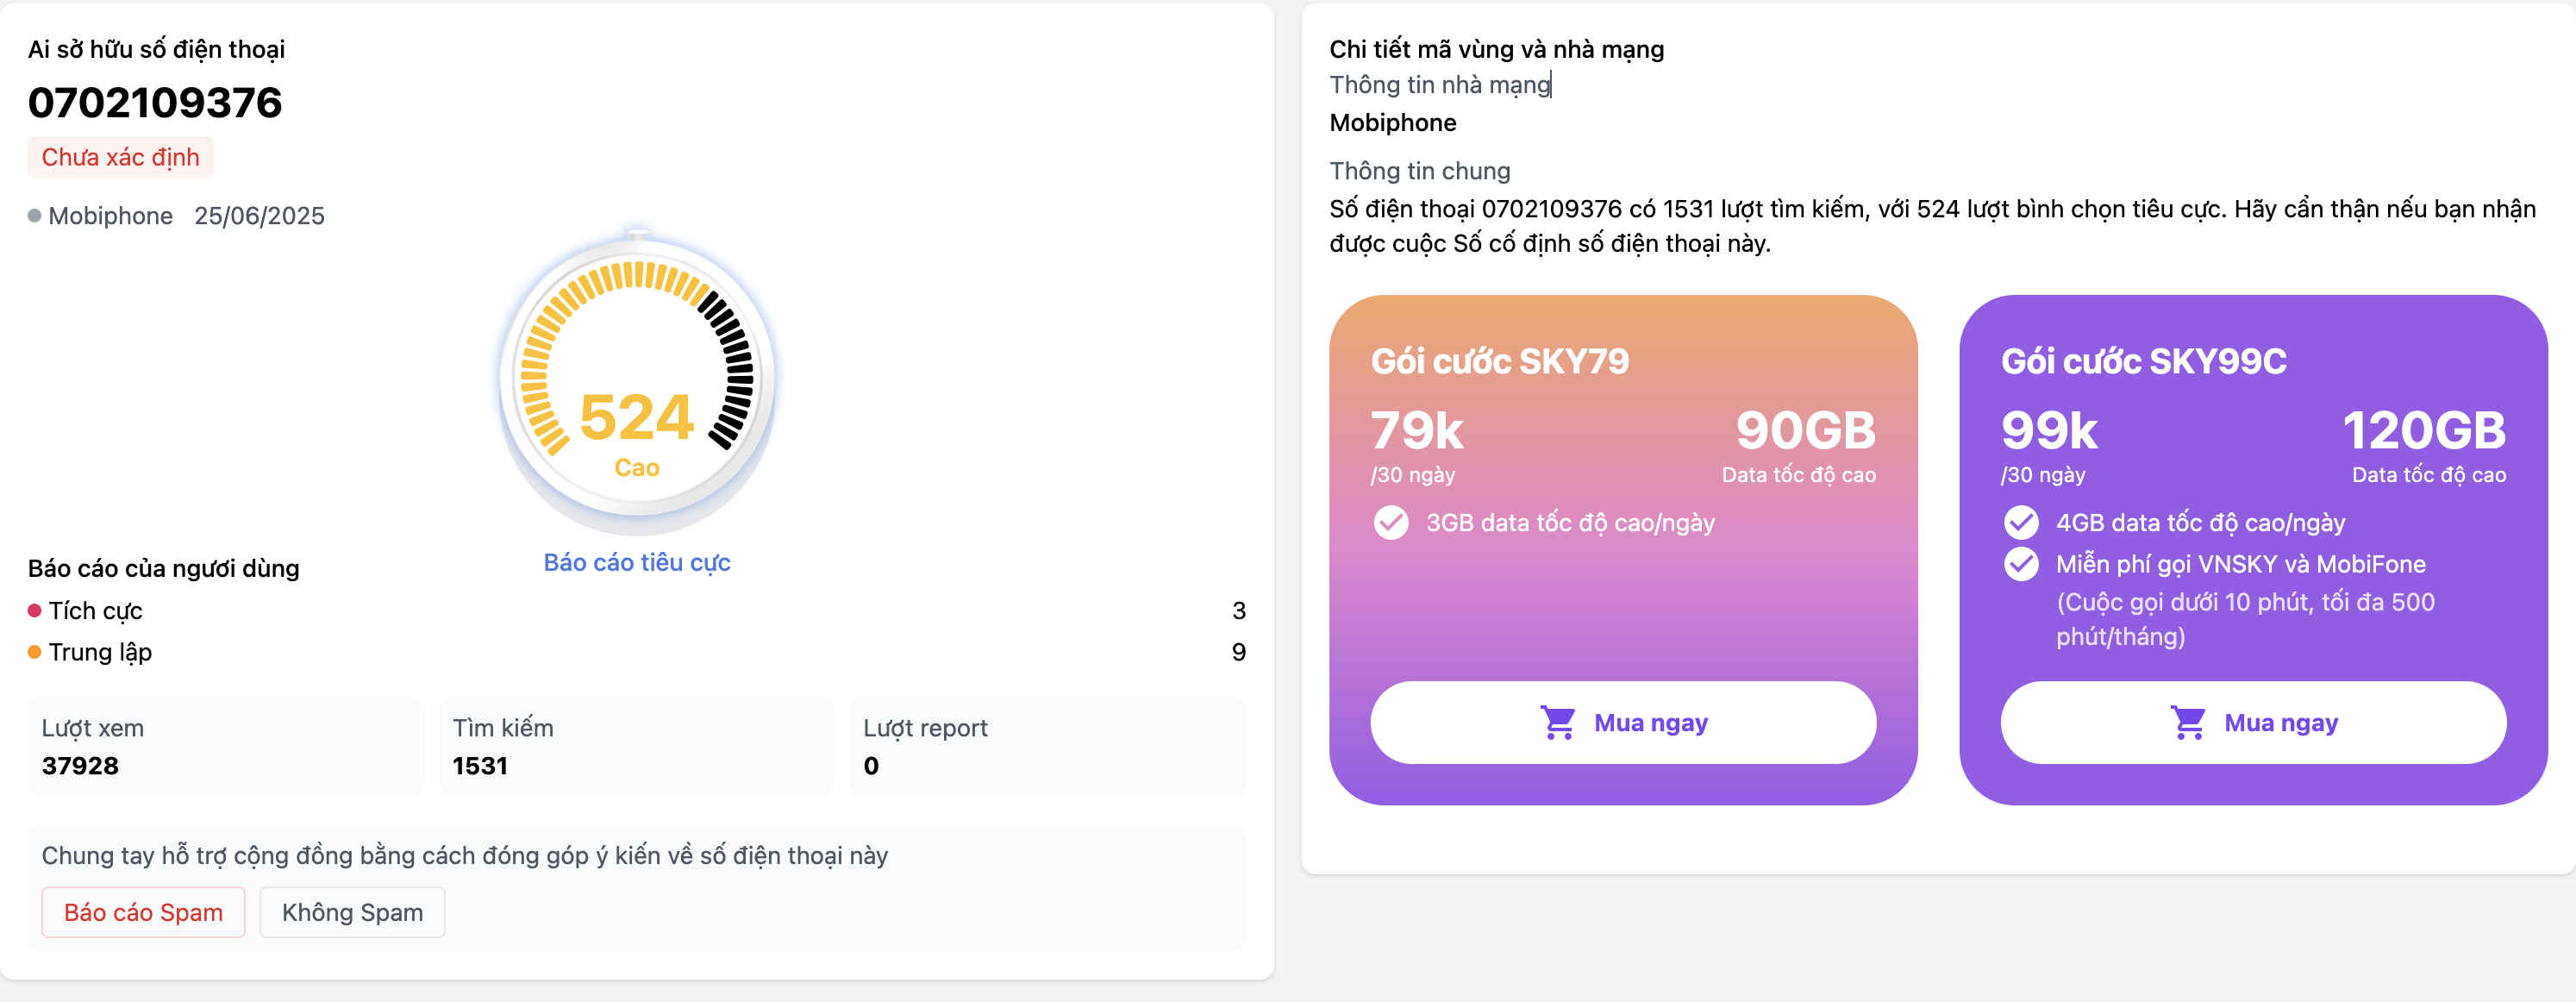
Task: Click the Chưa xác định status badge
Action: coord(120,157)
